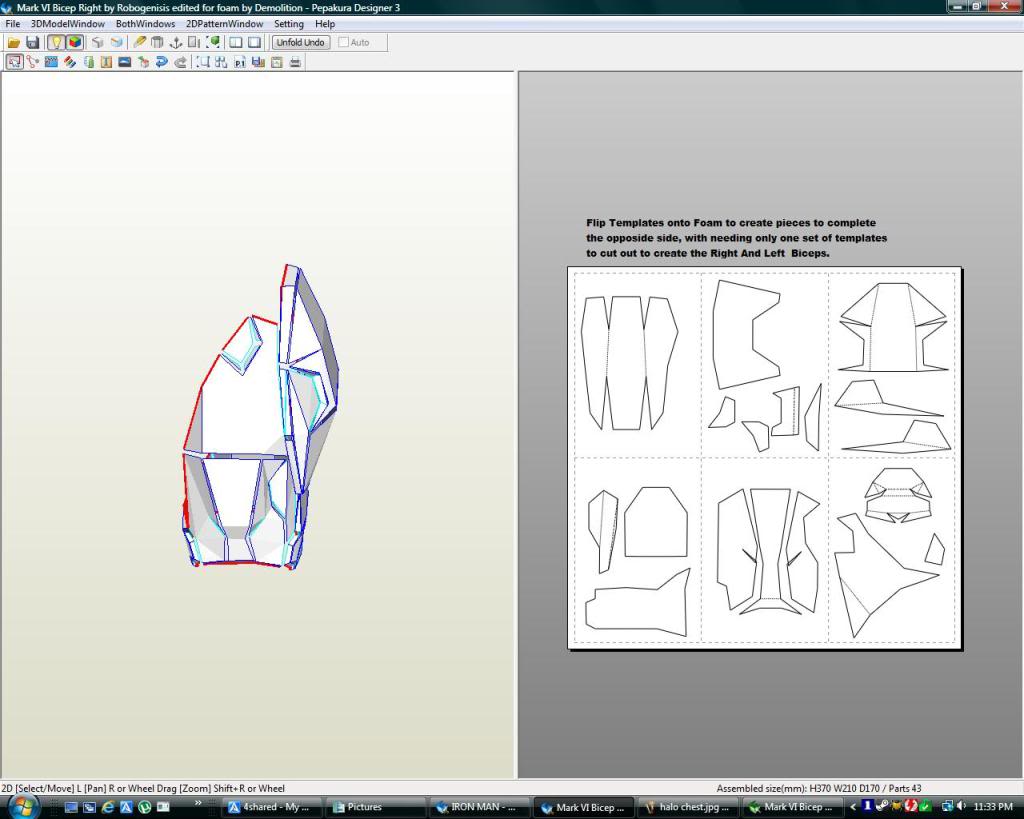Open the 2DPatternWindow menu
The image size is (1024, 819).
pos(225,24)
